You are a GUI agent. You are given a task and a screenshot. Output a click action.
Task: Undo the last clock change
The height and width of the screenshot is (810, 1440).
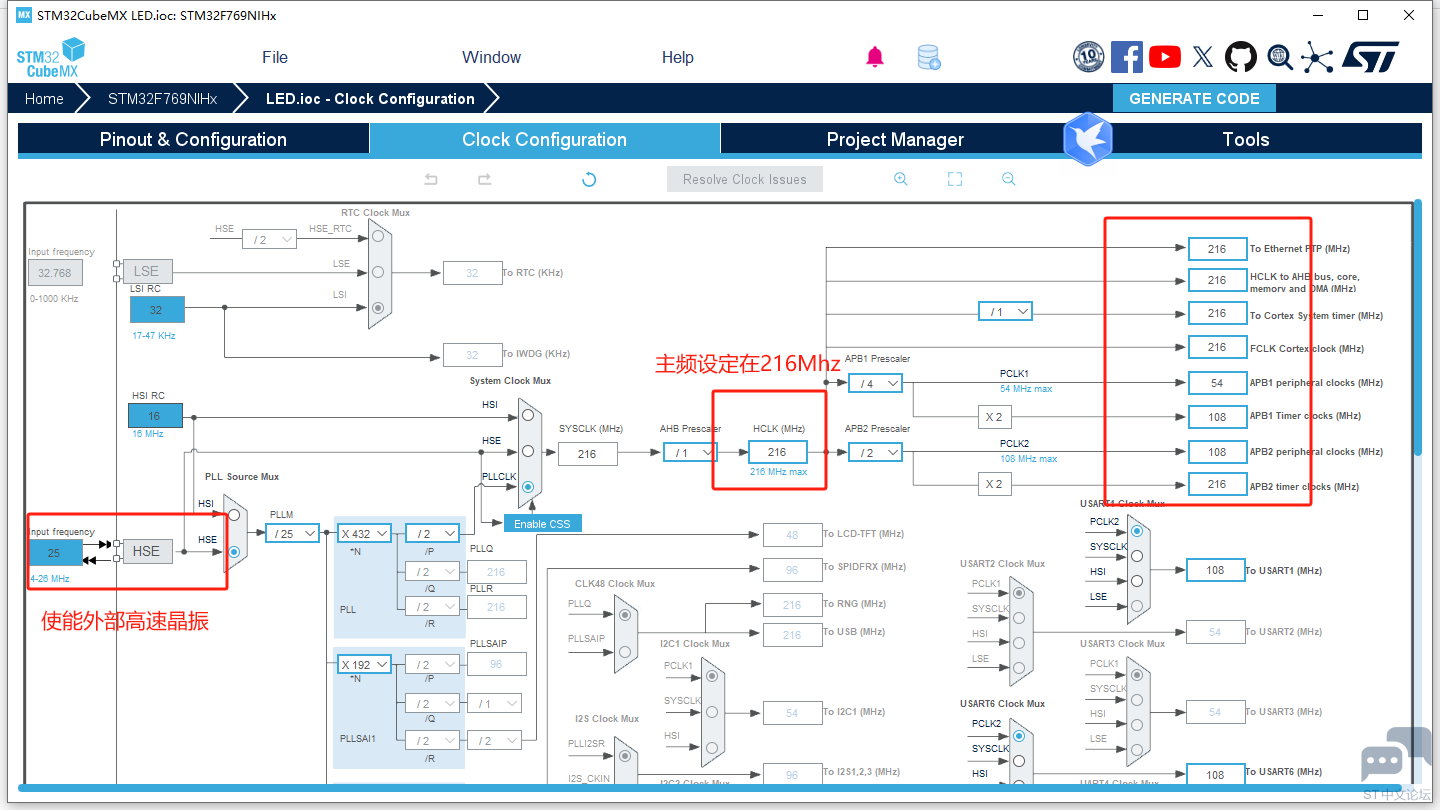431,179
